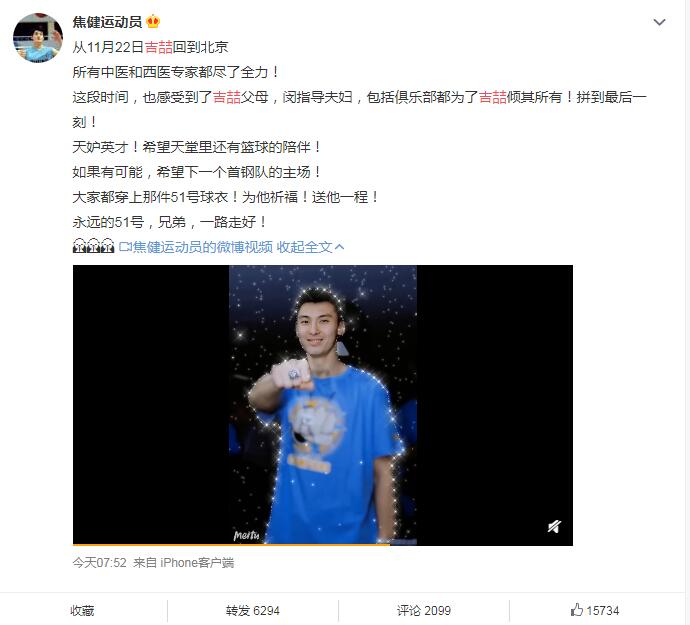This screenshot has height=625, width=690.
Task: Click the 今天07:52 timestamp
Action: [99, 562]
